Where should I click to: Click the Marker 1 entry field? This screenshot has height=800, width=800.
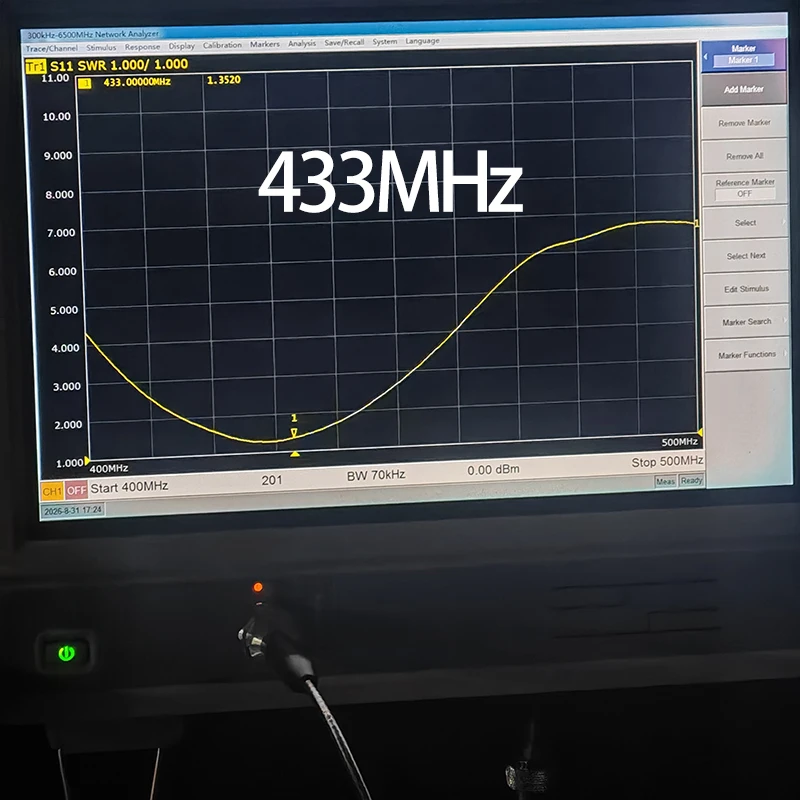[x=743, y=60]
